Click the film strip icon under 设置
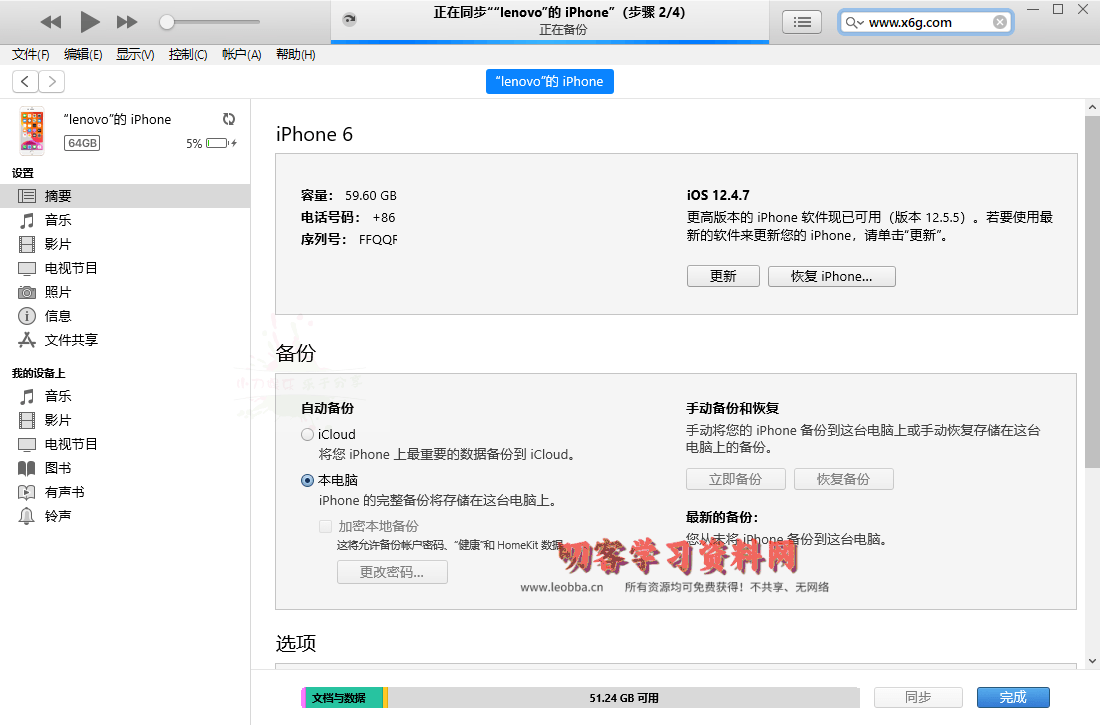The image size is (1100, 725). click(x=27, y=244)
